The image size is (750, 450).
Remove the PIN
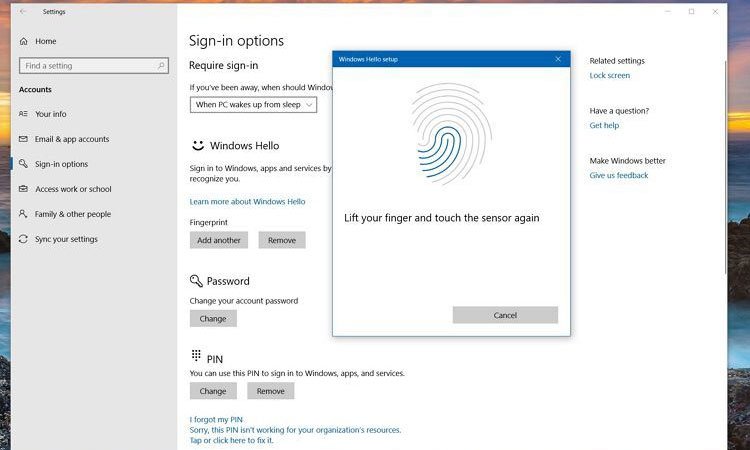pos(270,391)
